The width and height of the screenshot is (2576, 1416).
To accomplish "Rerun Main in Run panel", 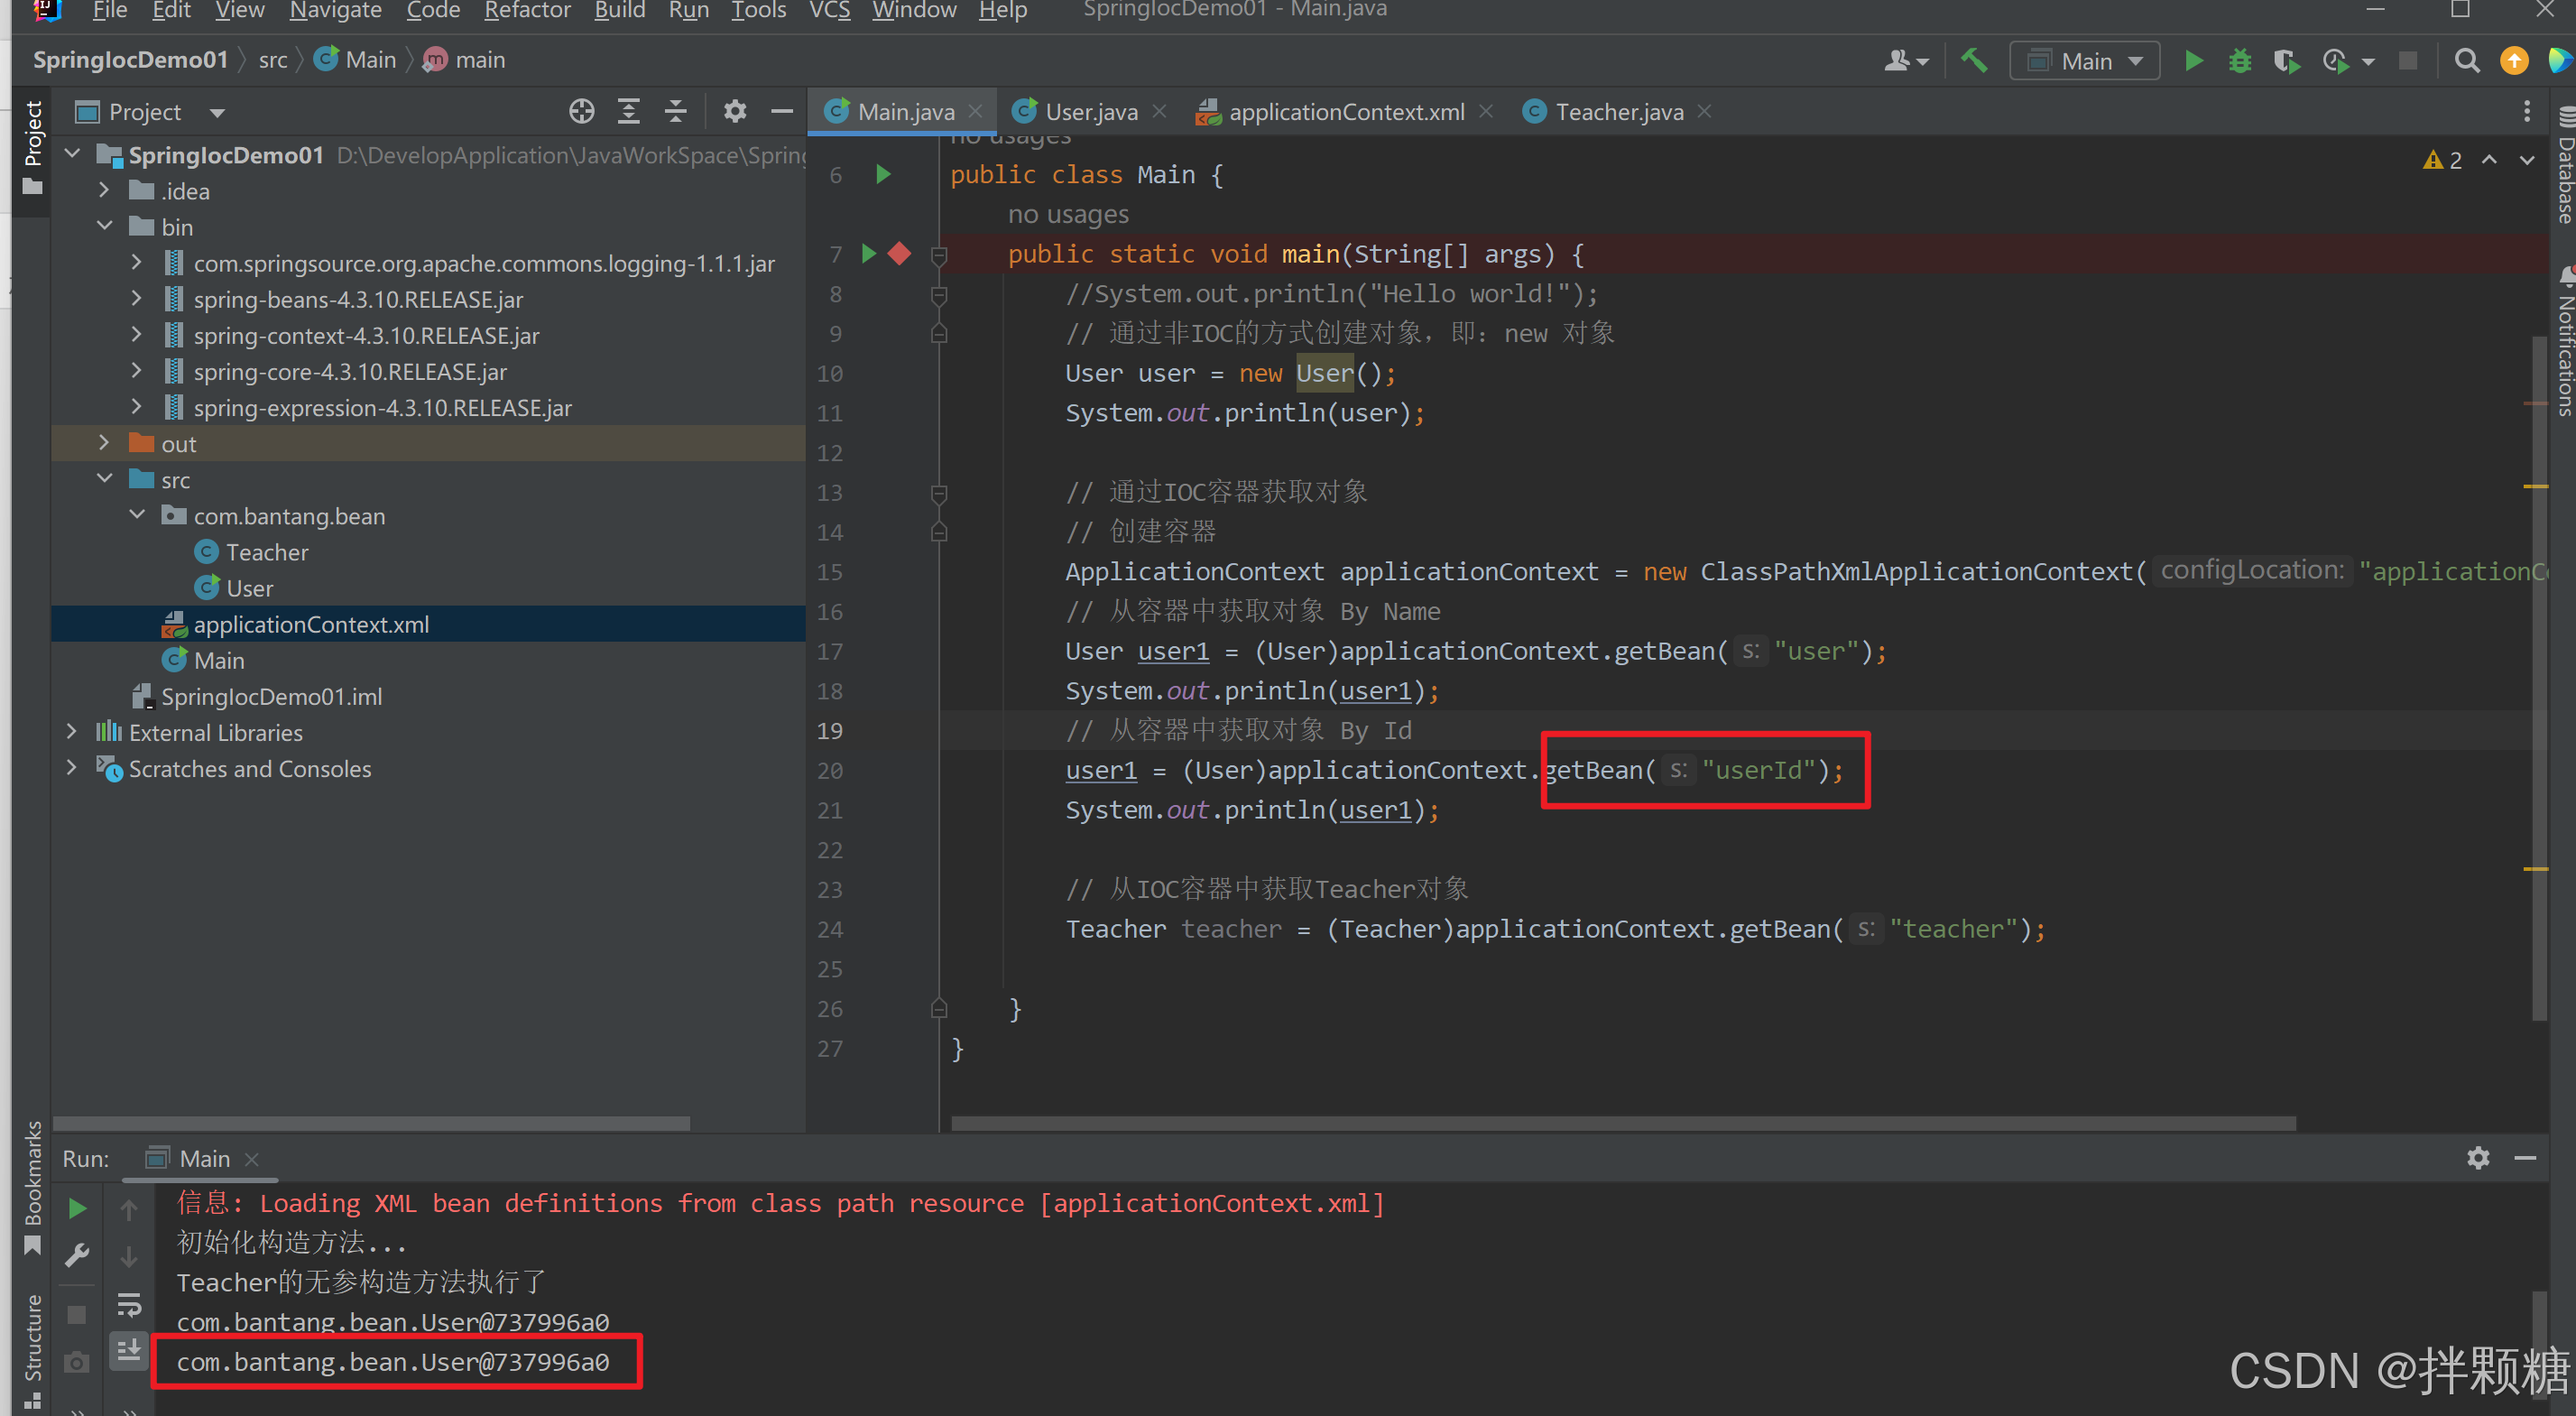I will (x=77, y=1209).
